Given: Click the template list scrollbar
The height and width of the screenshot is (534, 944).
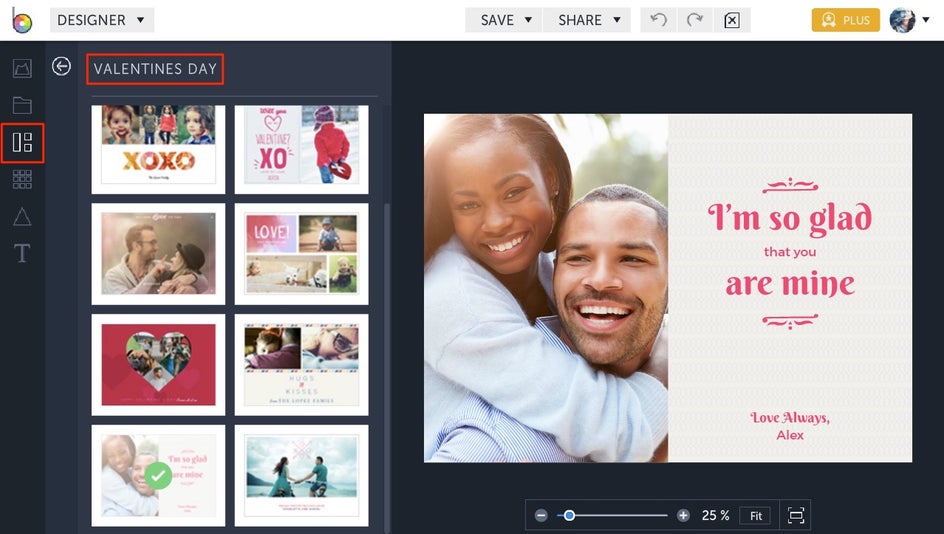Looking at the screenshot, I should (x=387, y=367).
